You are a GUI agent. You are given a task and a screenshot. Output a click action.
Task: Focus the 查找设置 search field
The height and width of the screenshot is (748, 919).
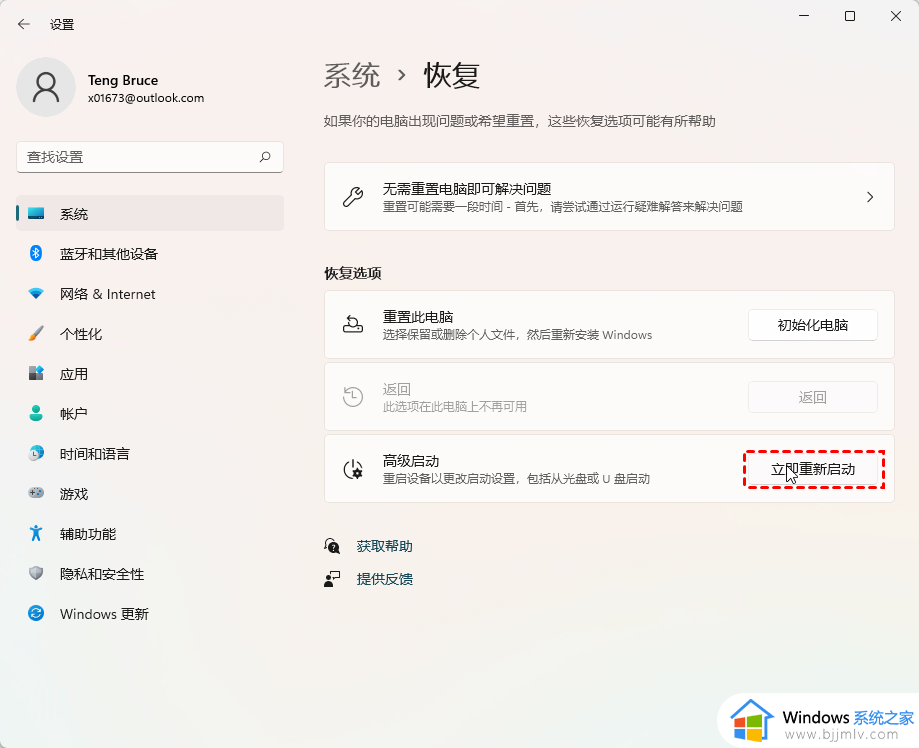(x=150, y=157)
